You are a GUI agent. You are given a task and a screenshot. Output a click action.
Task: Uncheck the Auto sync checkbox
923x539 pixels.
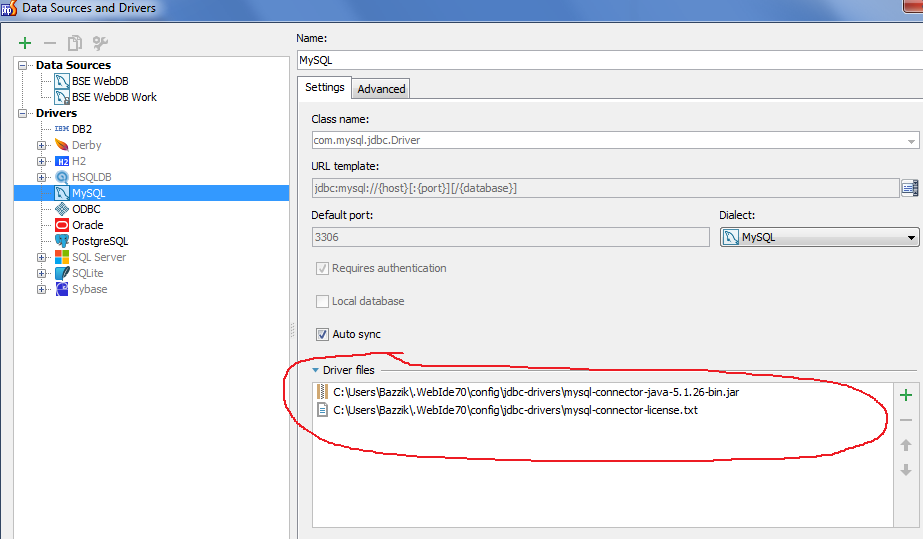click(x=322, y=334)
